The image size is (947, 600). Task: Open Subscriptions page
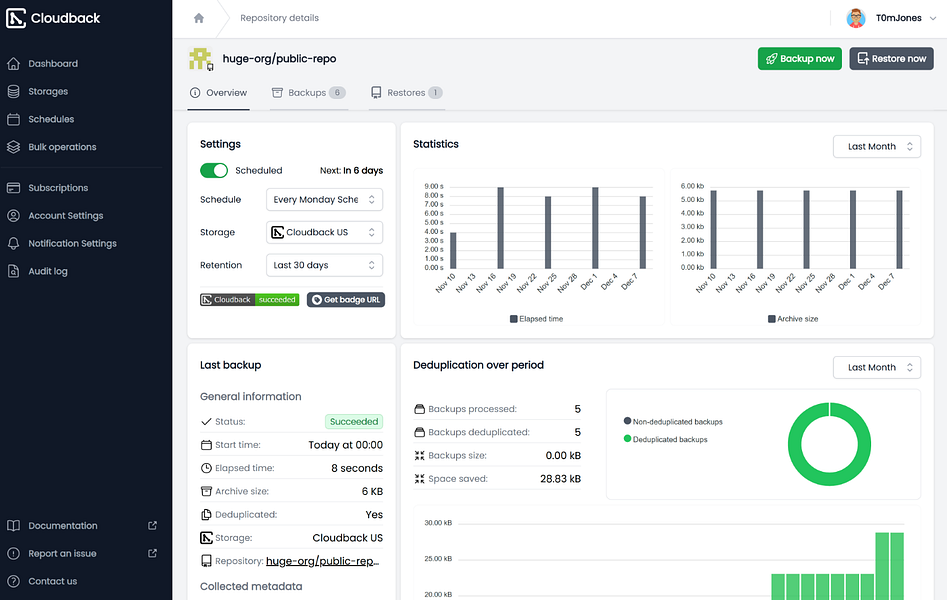pos(58,188)
